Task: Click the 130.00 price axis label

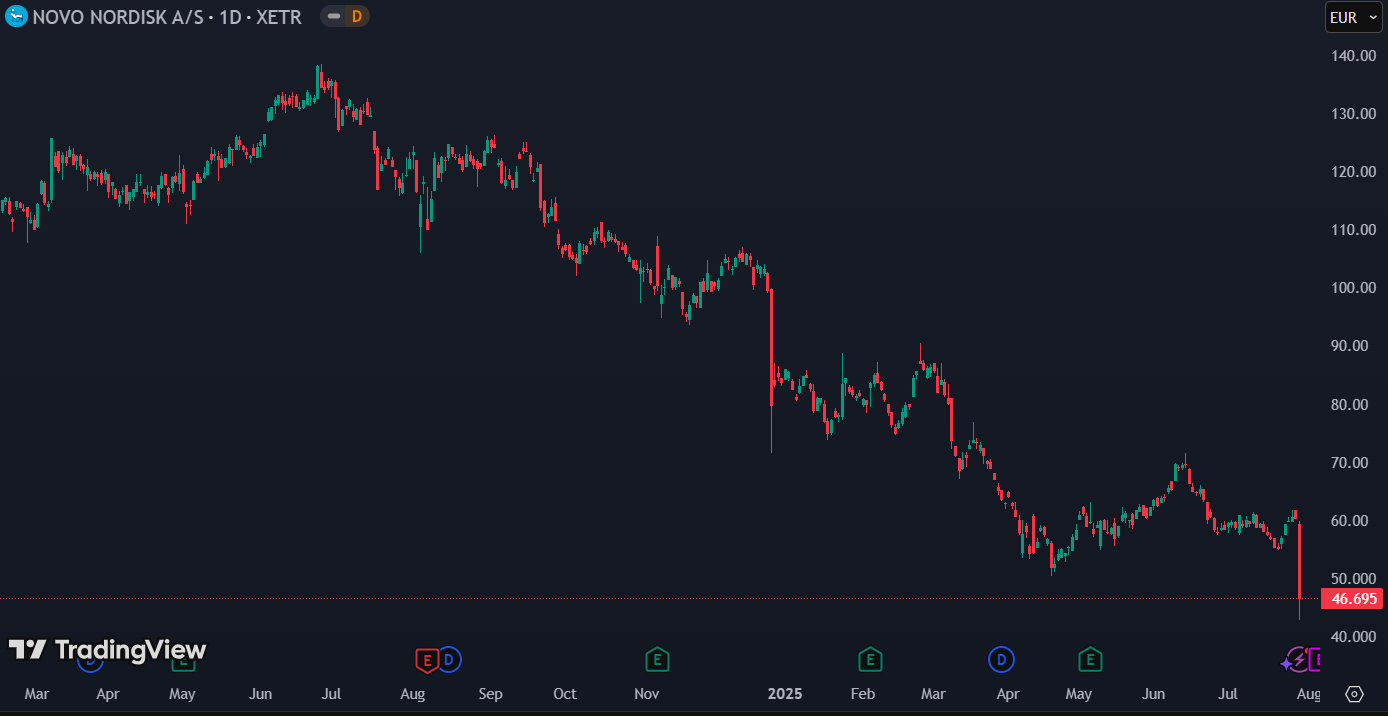Action: click(1354, 113)
